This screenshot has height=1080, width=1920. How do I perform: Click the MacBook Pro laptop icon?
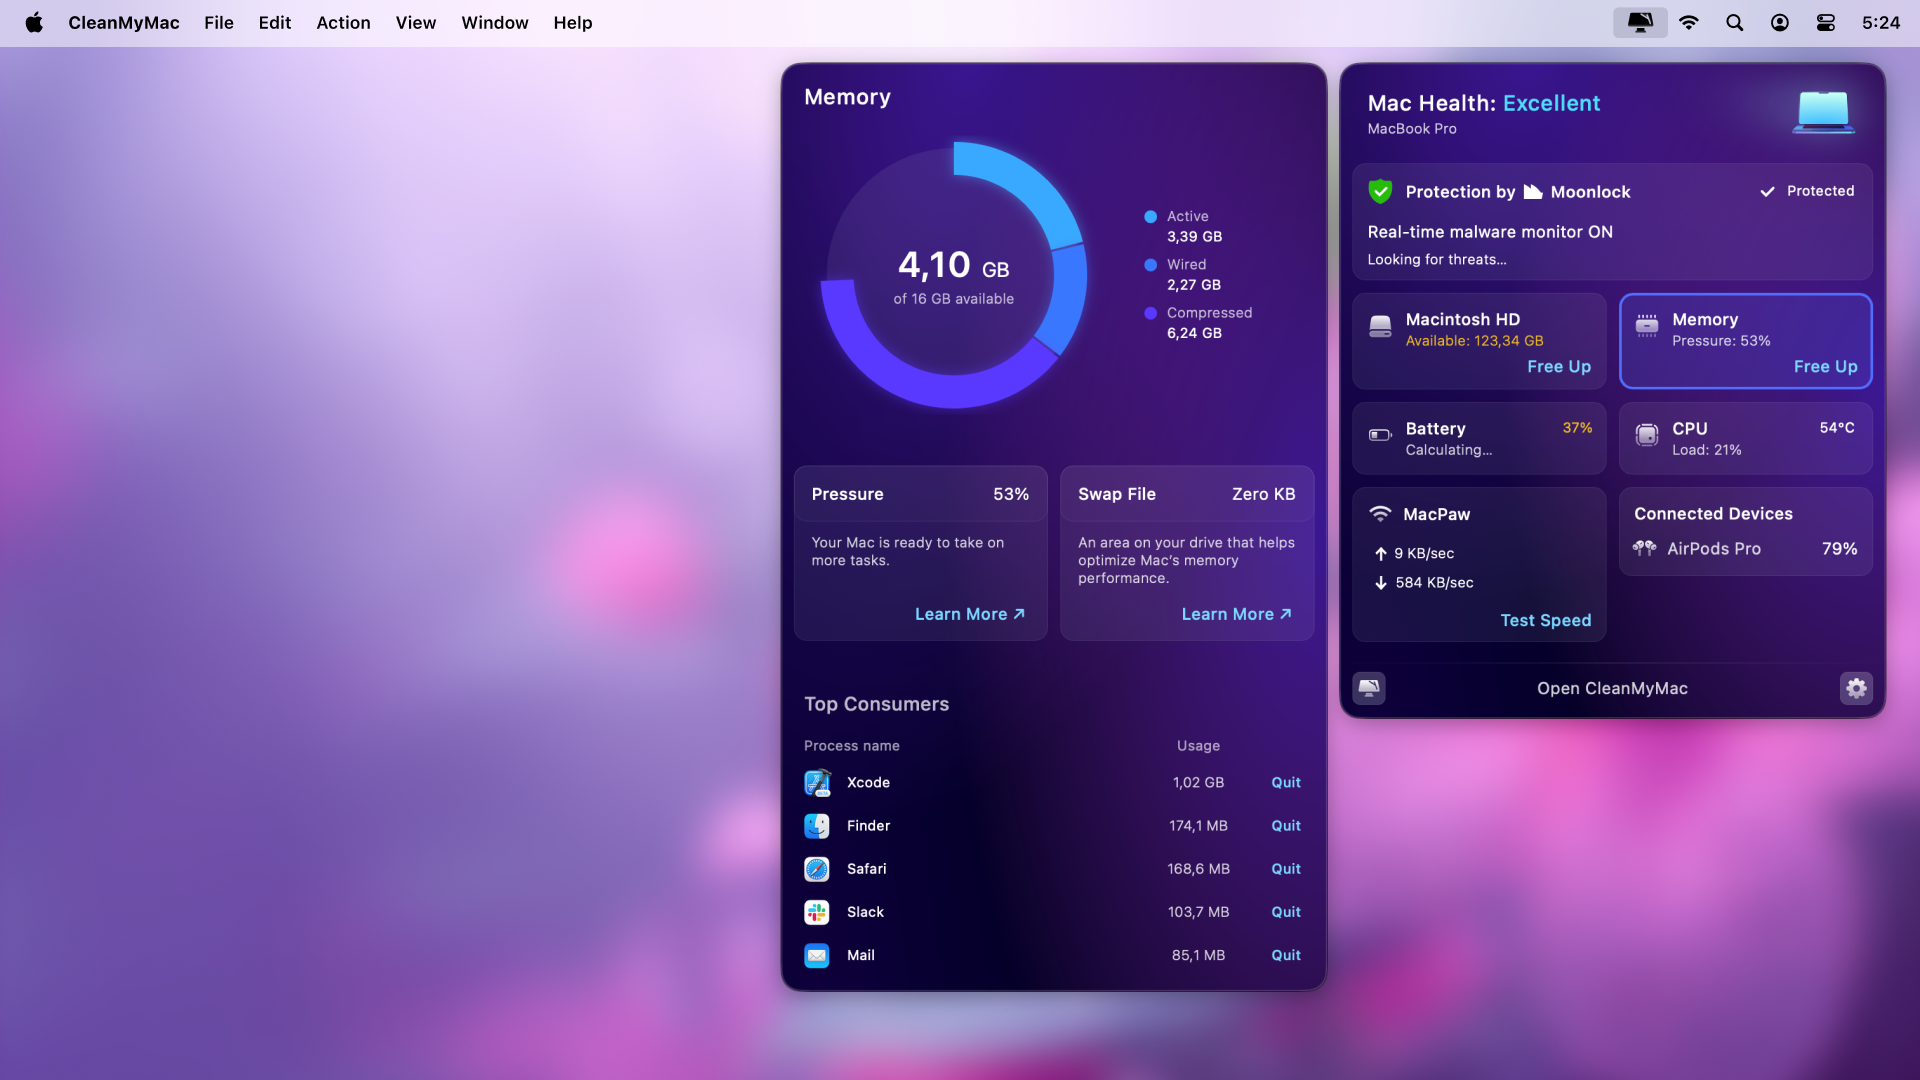(1823, 112)
